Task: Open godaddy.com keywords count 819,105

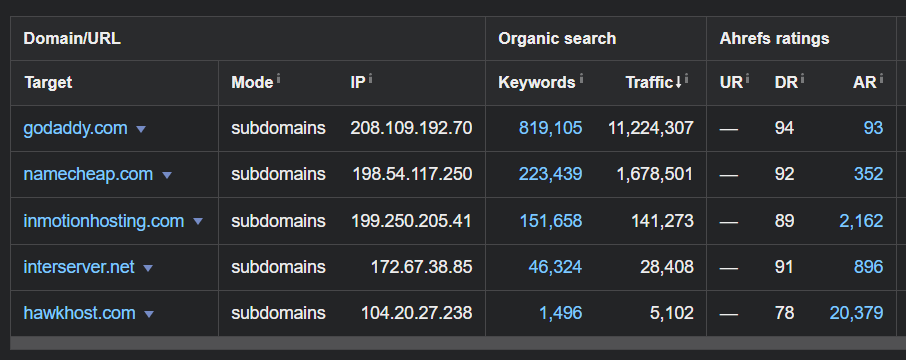Action: [550, 128]
